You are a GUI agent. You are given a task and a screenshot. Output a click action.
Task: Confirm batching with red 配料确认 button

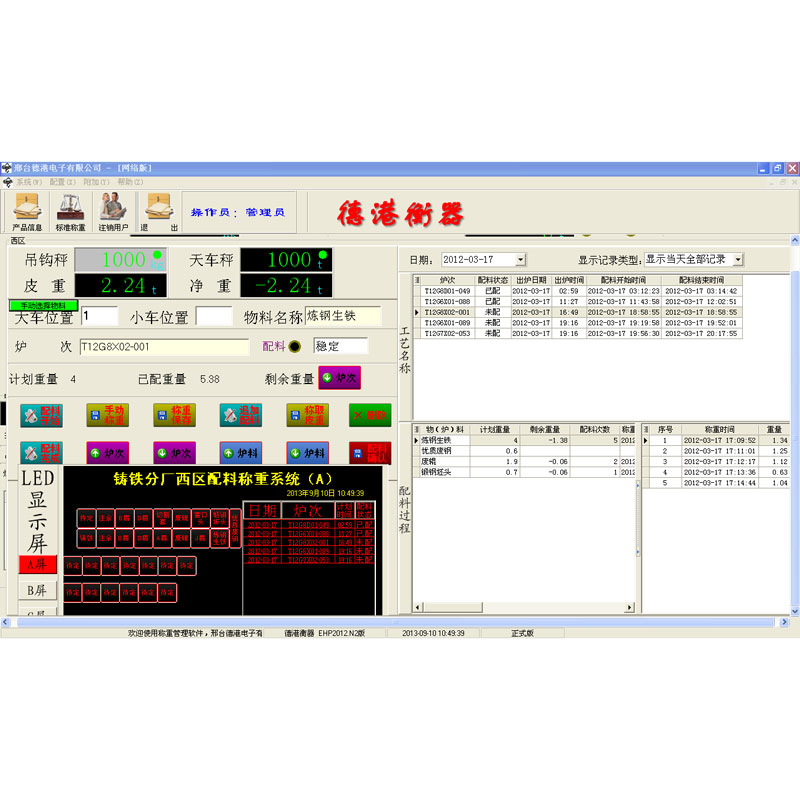(370, 453)
